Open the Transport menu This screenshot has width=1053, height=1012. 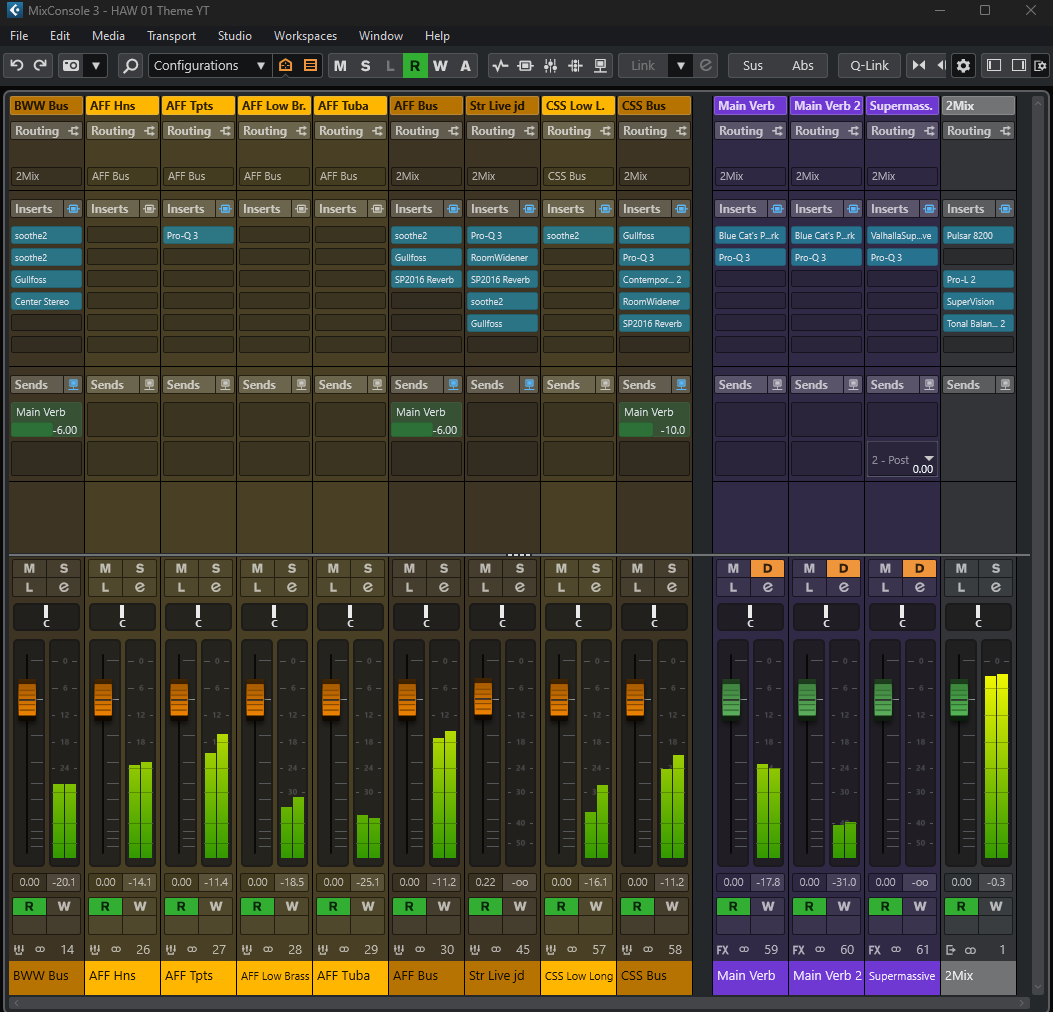tap(171, 36)
